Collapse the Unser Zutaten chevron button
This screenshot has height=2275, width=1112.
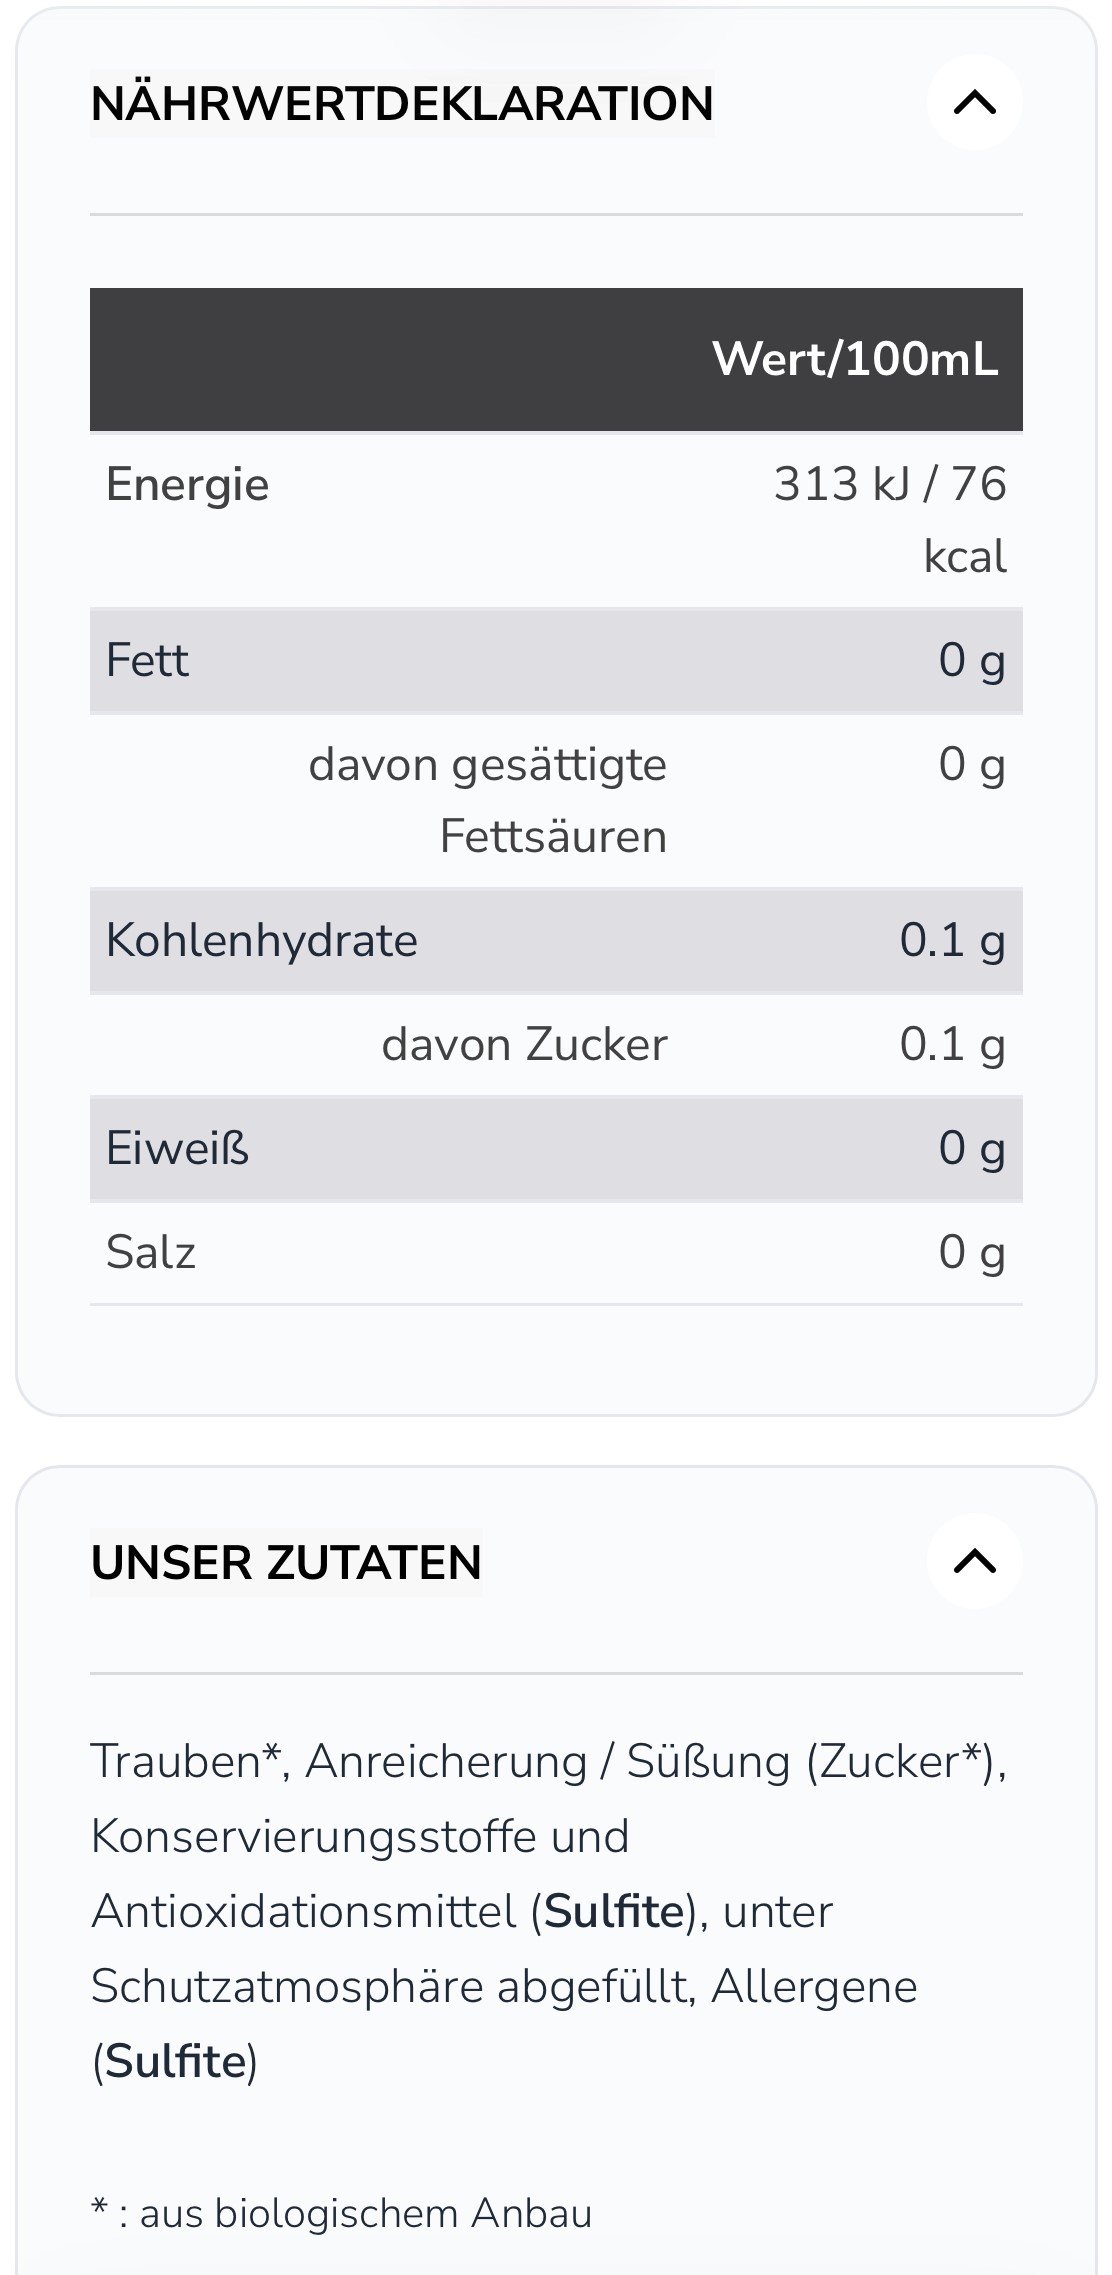(974, 1561)
